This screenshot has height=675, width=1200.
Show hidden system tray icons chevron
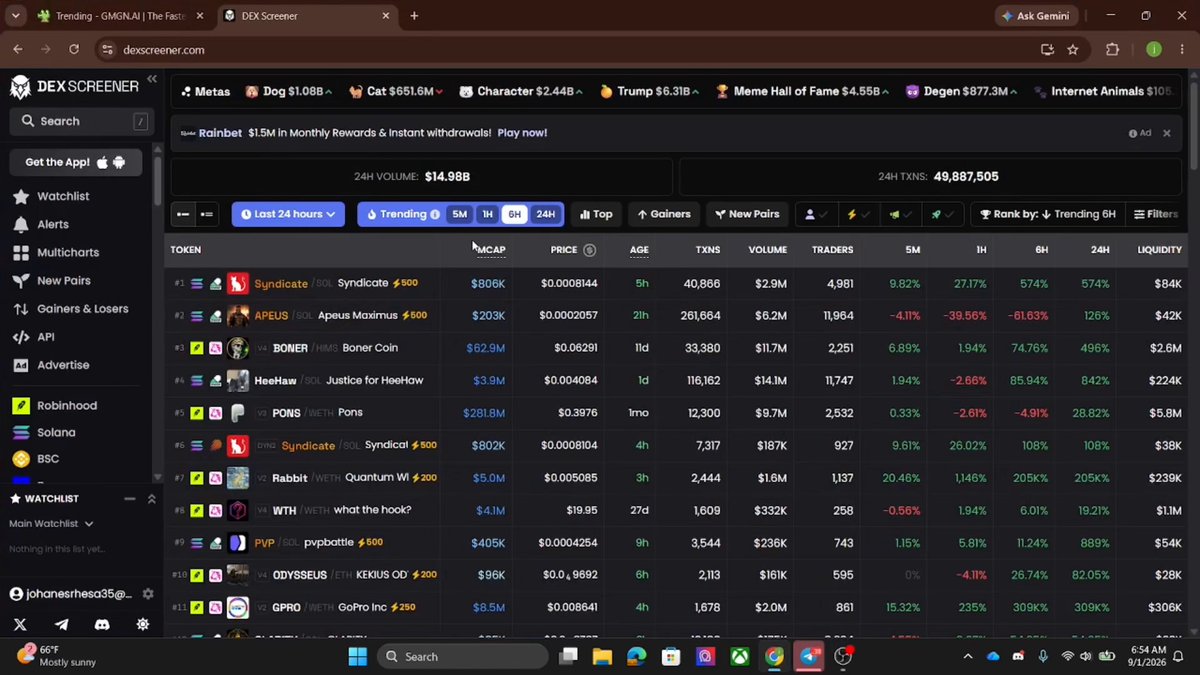[967, 657]
